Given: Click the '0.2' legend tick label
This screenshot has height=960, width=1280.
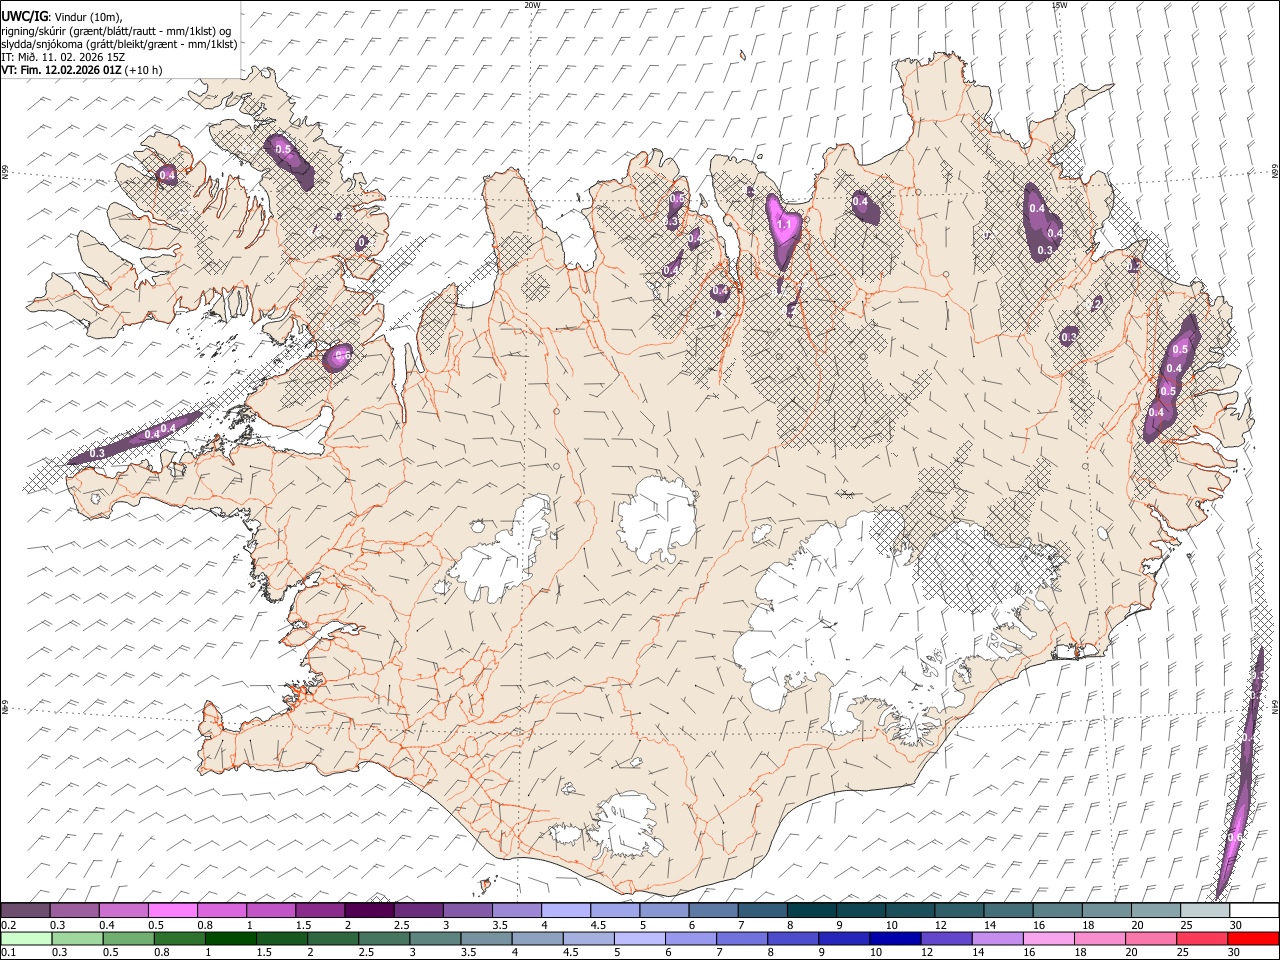Looking at the screenshot, I should pyautogui.click(x=9, y=925).
